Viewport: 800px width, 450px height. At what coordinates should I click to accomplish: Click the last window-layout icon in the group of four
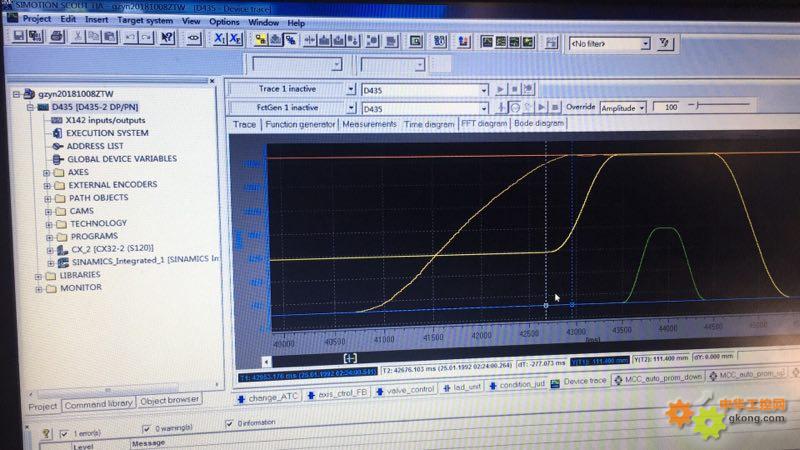528,42
